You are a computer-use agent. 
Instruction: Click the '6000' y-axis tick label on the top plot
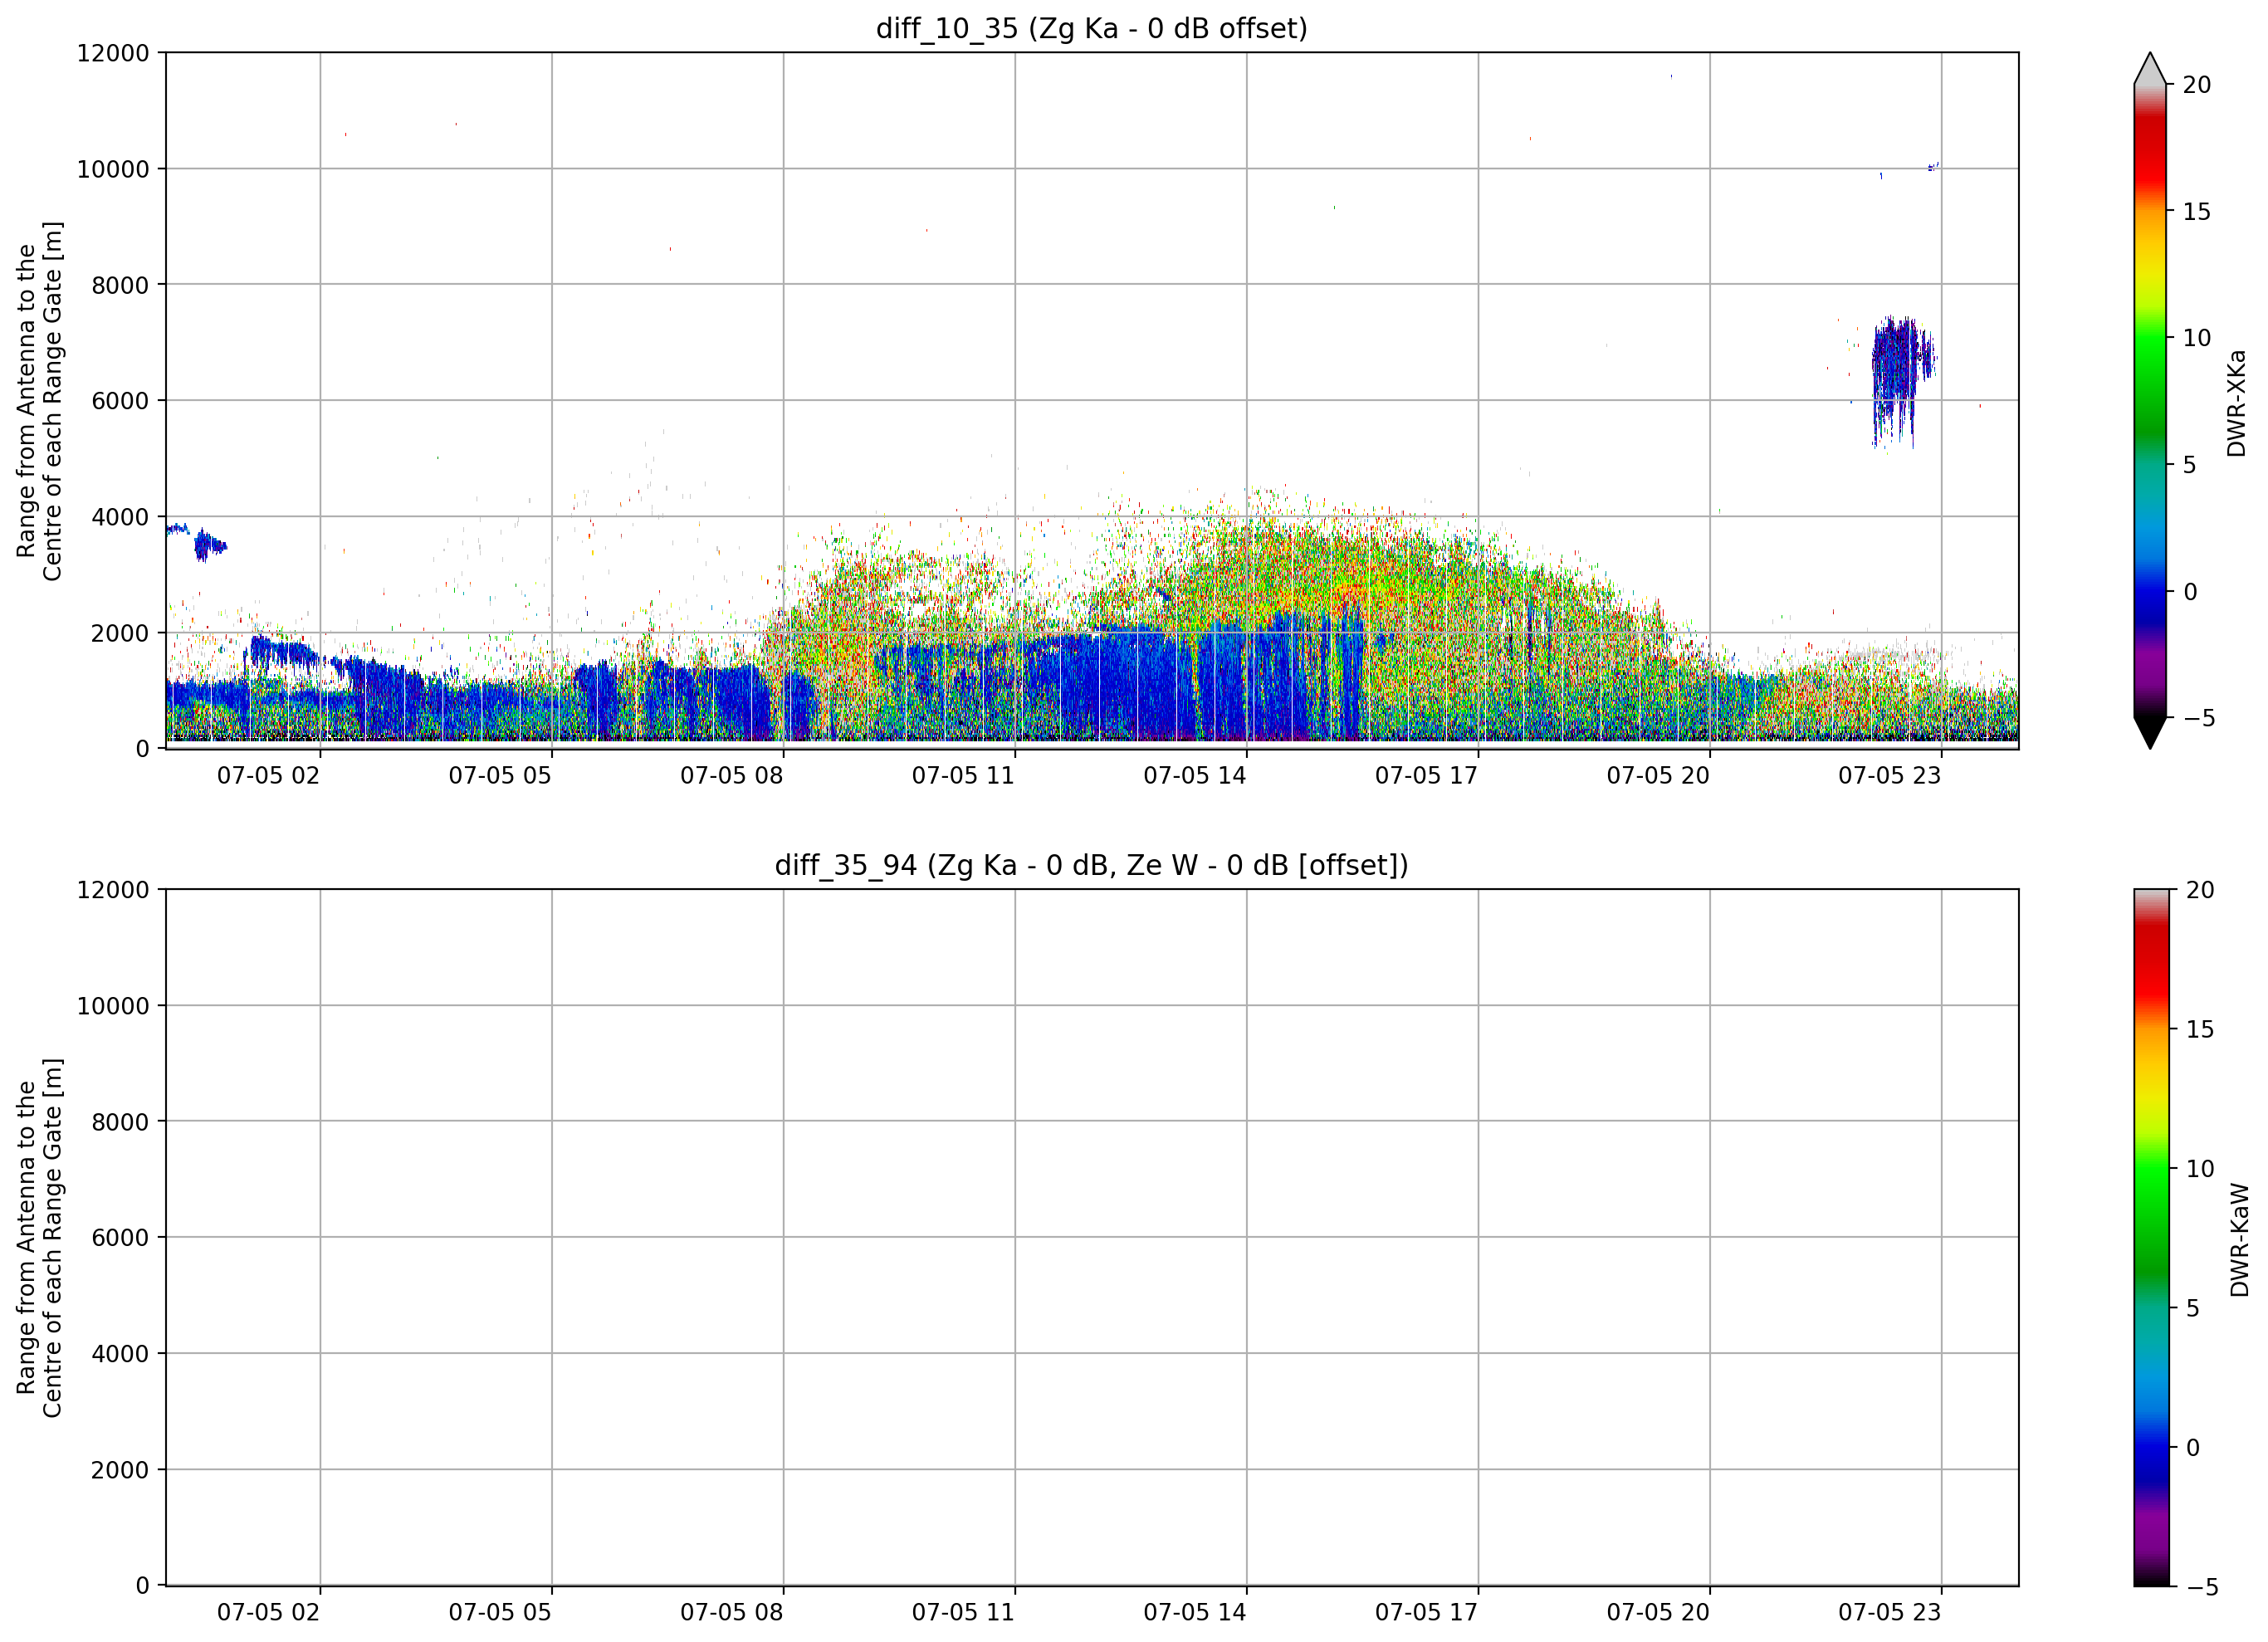coord(120,401)
